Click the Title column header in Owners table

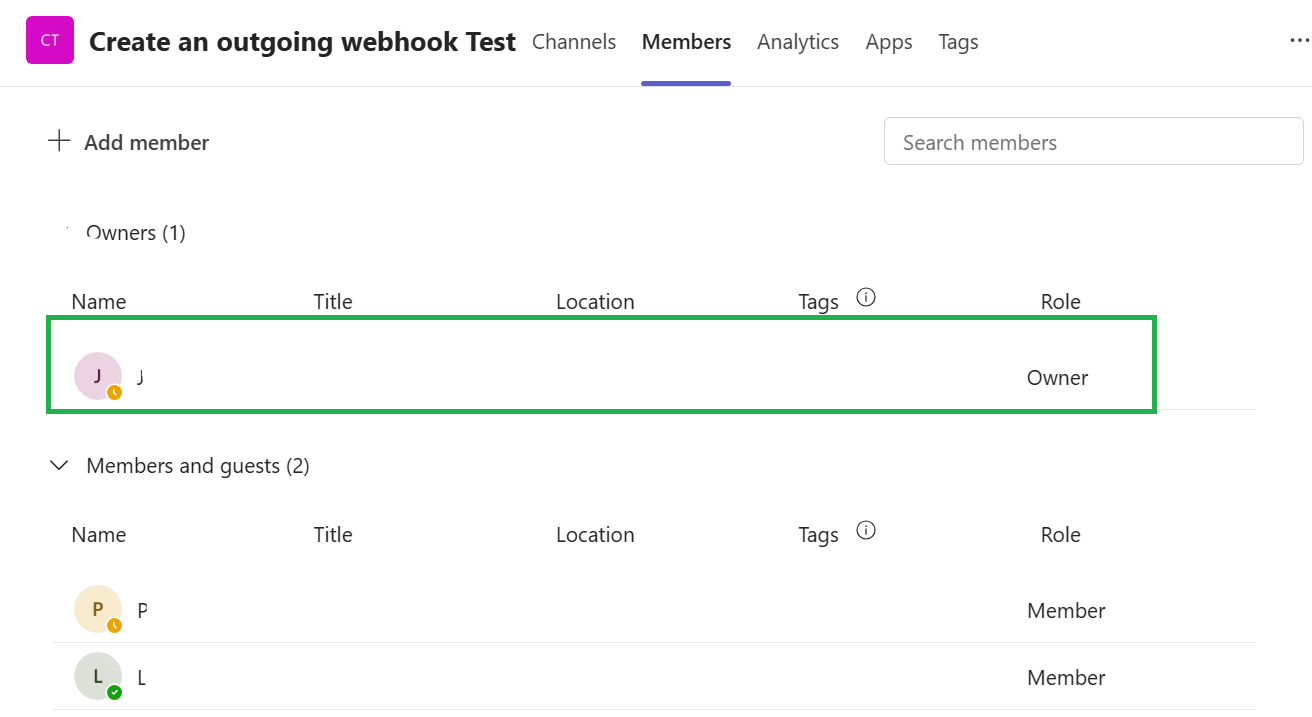(333, 302)
